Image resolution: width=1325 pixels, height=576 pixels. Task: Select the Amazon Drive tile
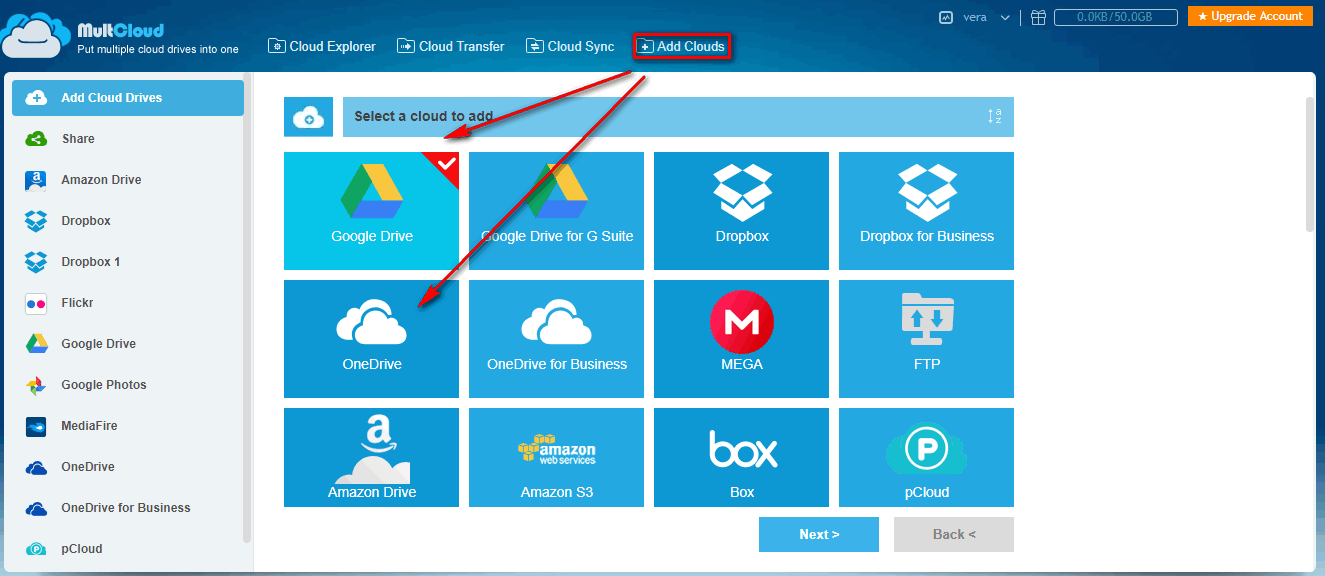(x=372, y=457)
